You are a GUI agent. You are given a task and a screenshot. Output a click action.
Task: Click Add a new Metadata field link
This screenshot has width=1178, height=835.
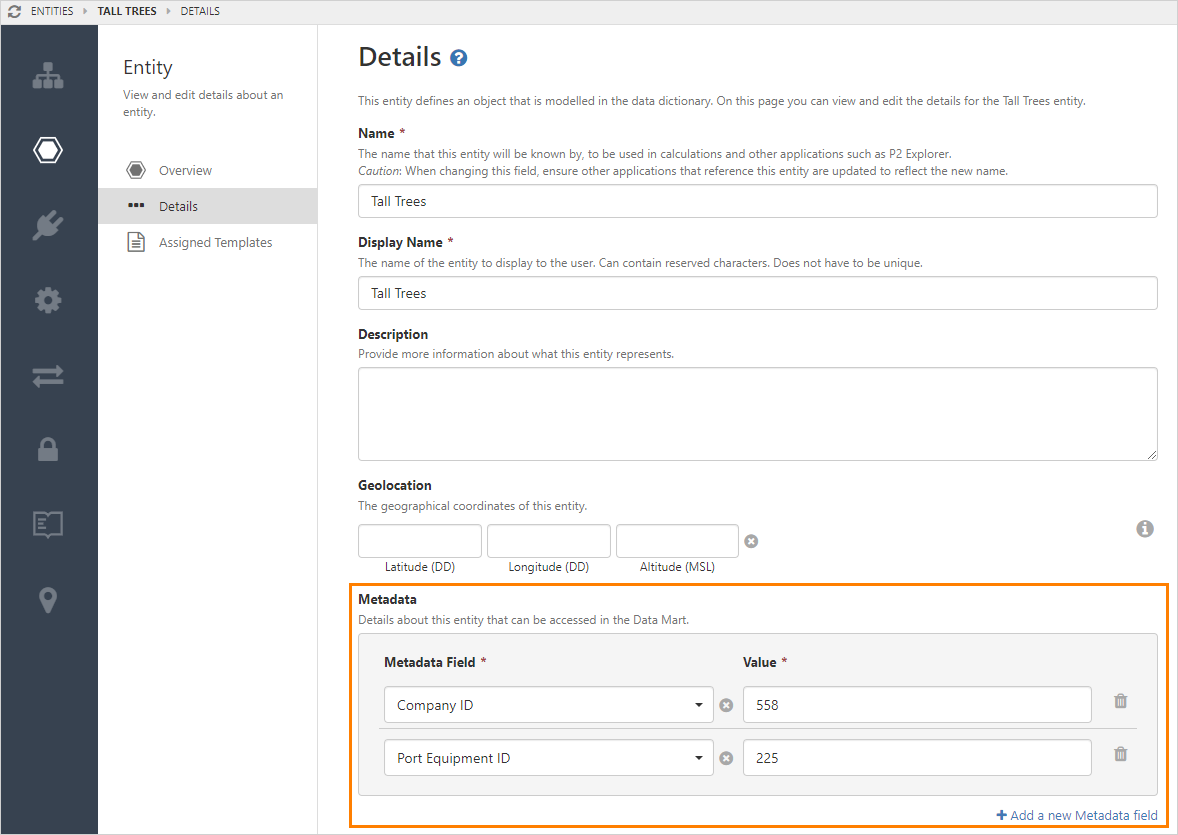(1077, 815)
